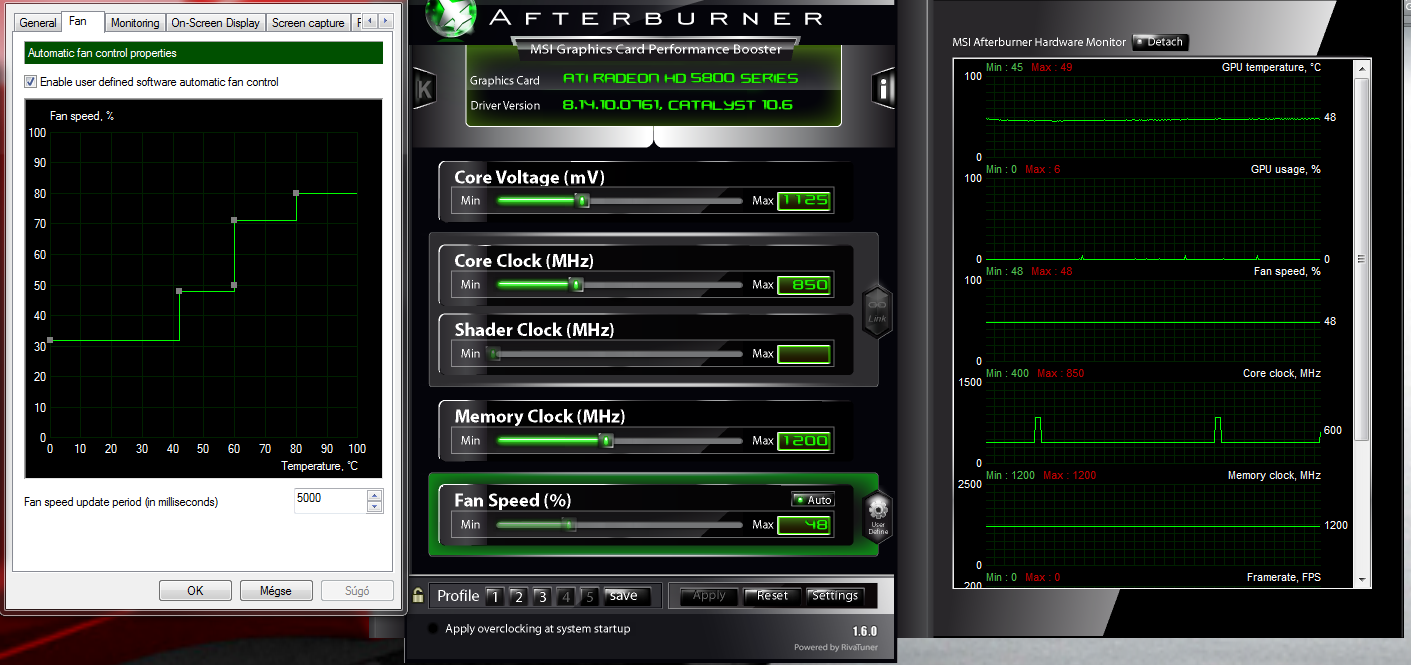1411x665 pixels.
Task: Click the Memory clock graph in monitor
Action: [x=1152, y=525]
